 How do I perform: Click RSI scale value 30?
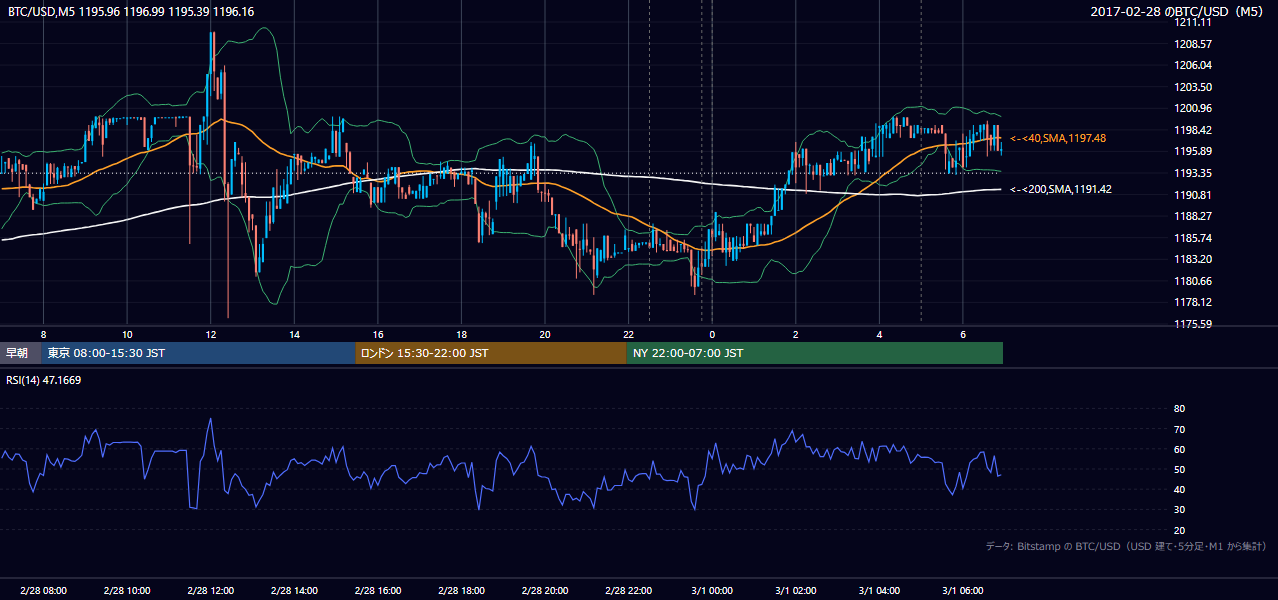[x=1179, y=510]
